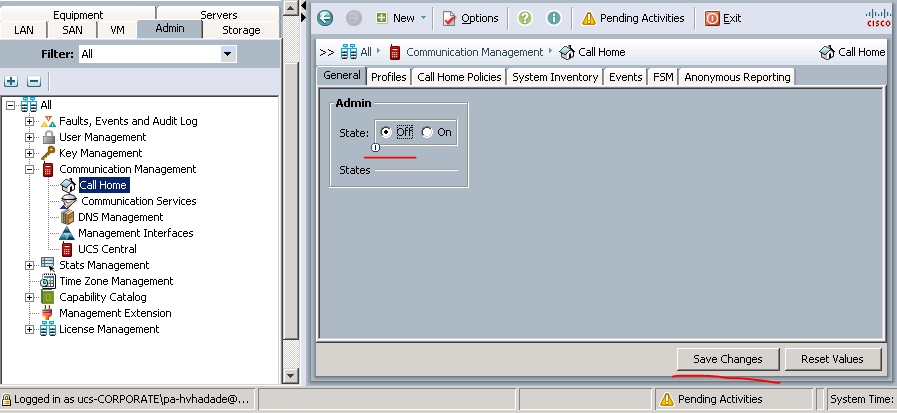The width and height of the screenshot is (897, 413).
Task: Click the greyed-out Forward arrow icon
Action: coord(354,18)
